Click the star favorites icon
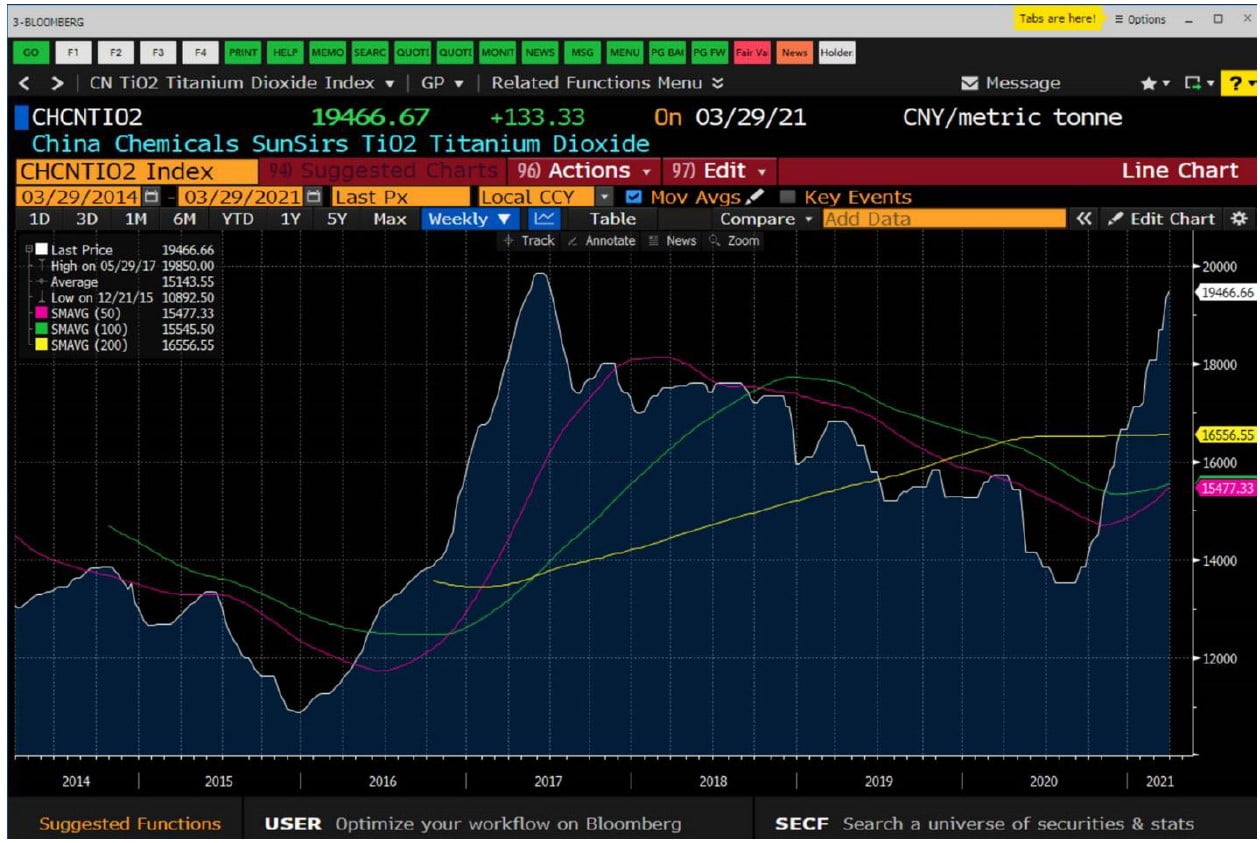Viewport: 1260px width, 843px height. point(1149,83)
